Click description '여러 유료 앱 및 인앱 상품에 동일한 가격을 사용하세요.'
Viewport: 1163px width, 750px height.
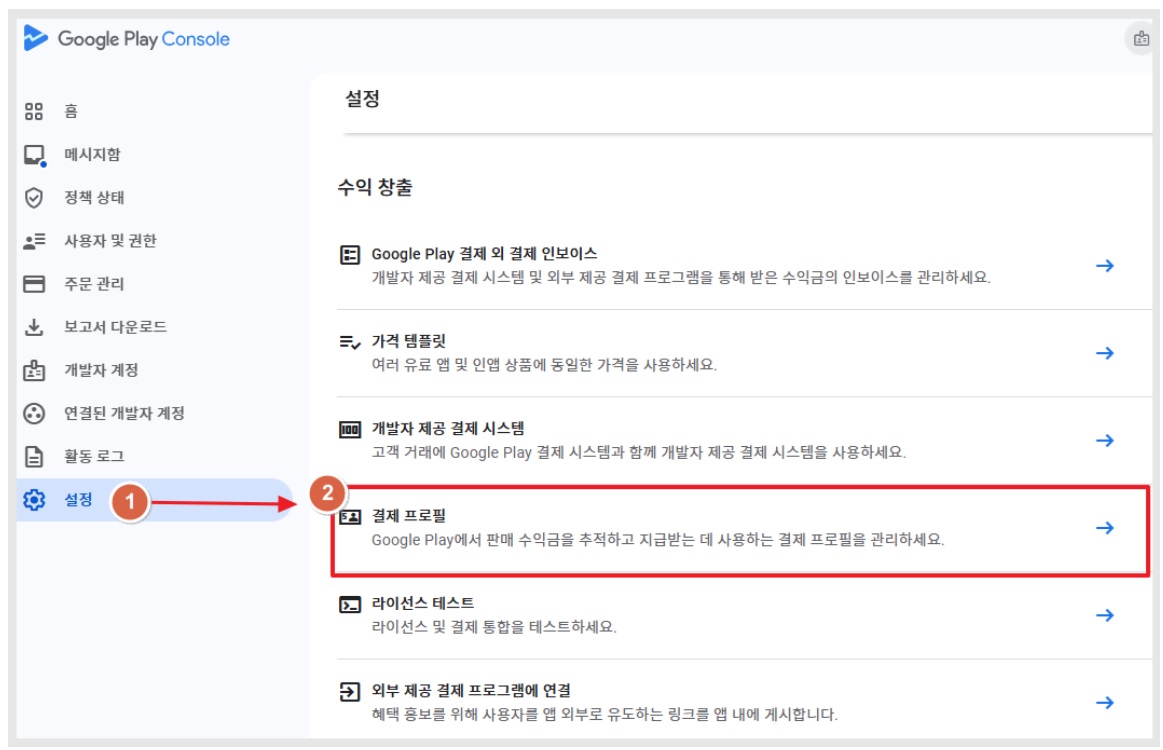click(x=544, y=365)
